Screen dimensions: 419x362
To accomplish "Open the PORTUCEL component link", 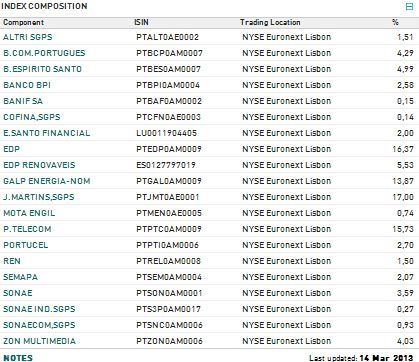I will (26, 245).
